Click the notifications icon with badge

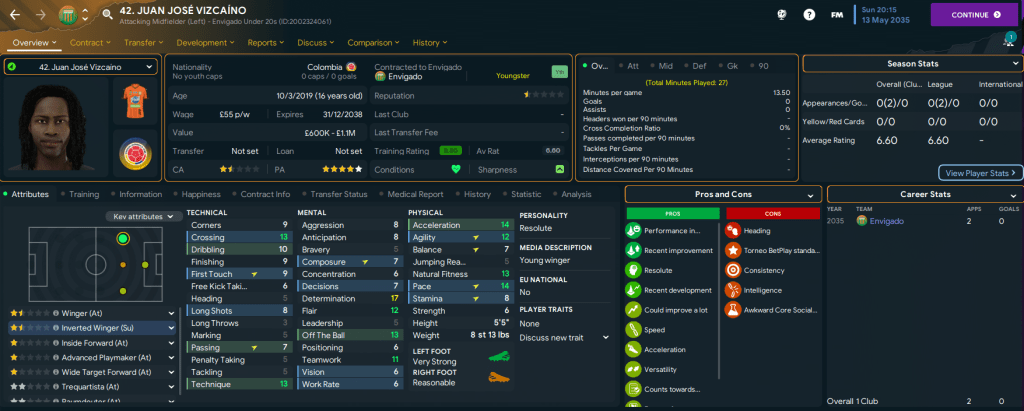coord(1008,40)
